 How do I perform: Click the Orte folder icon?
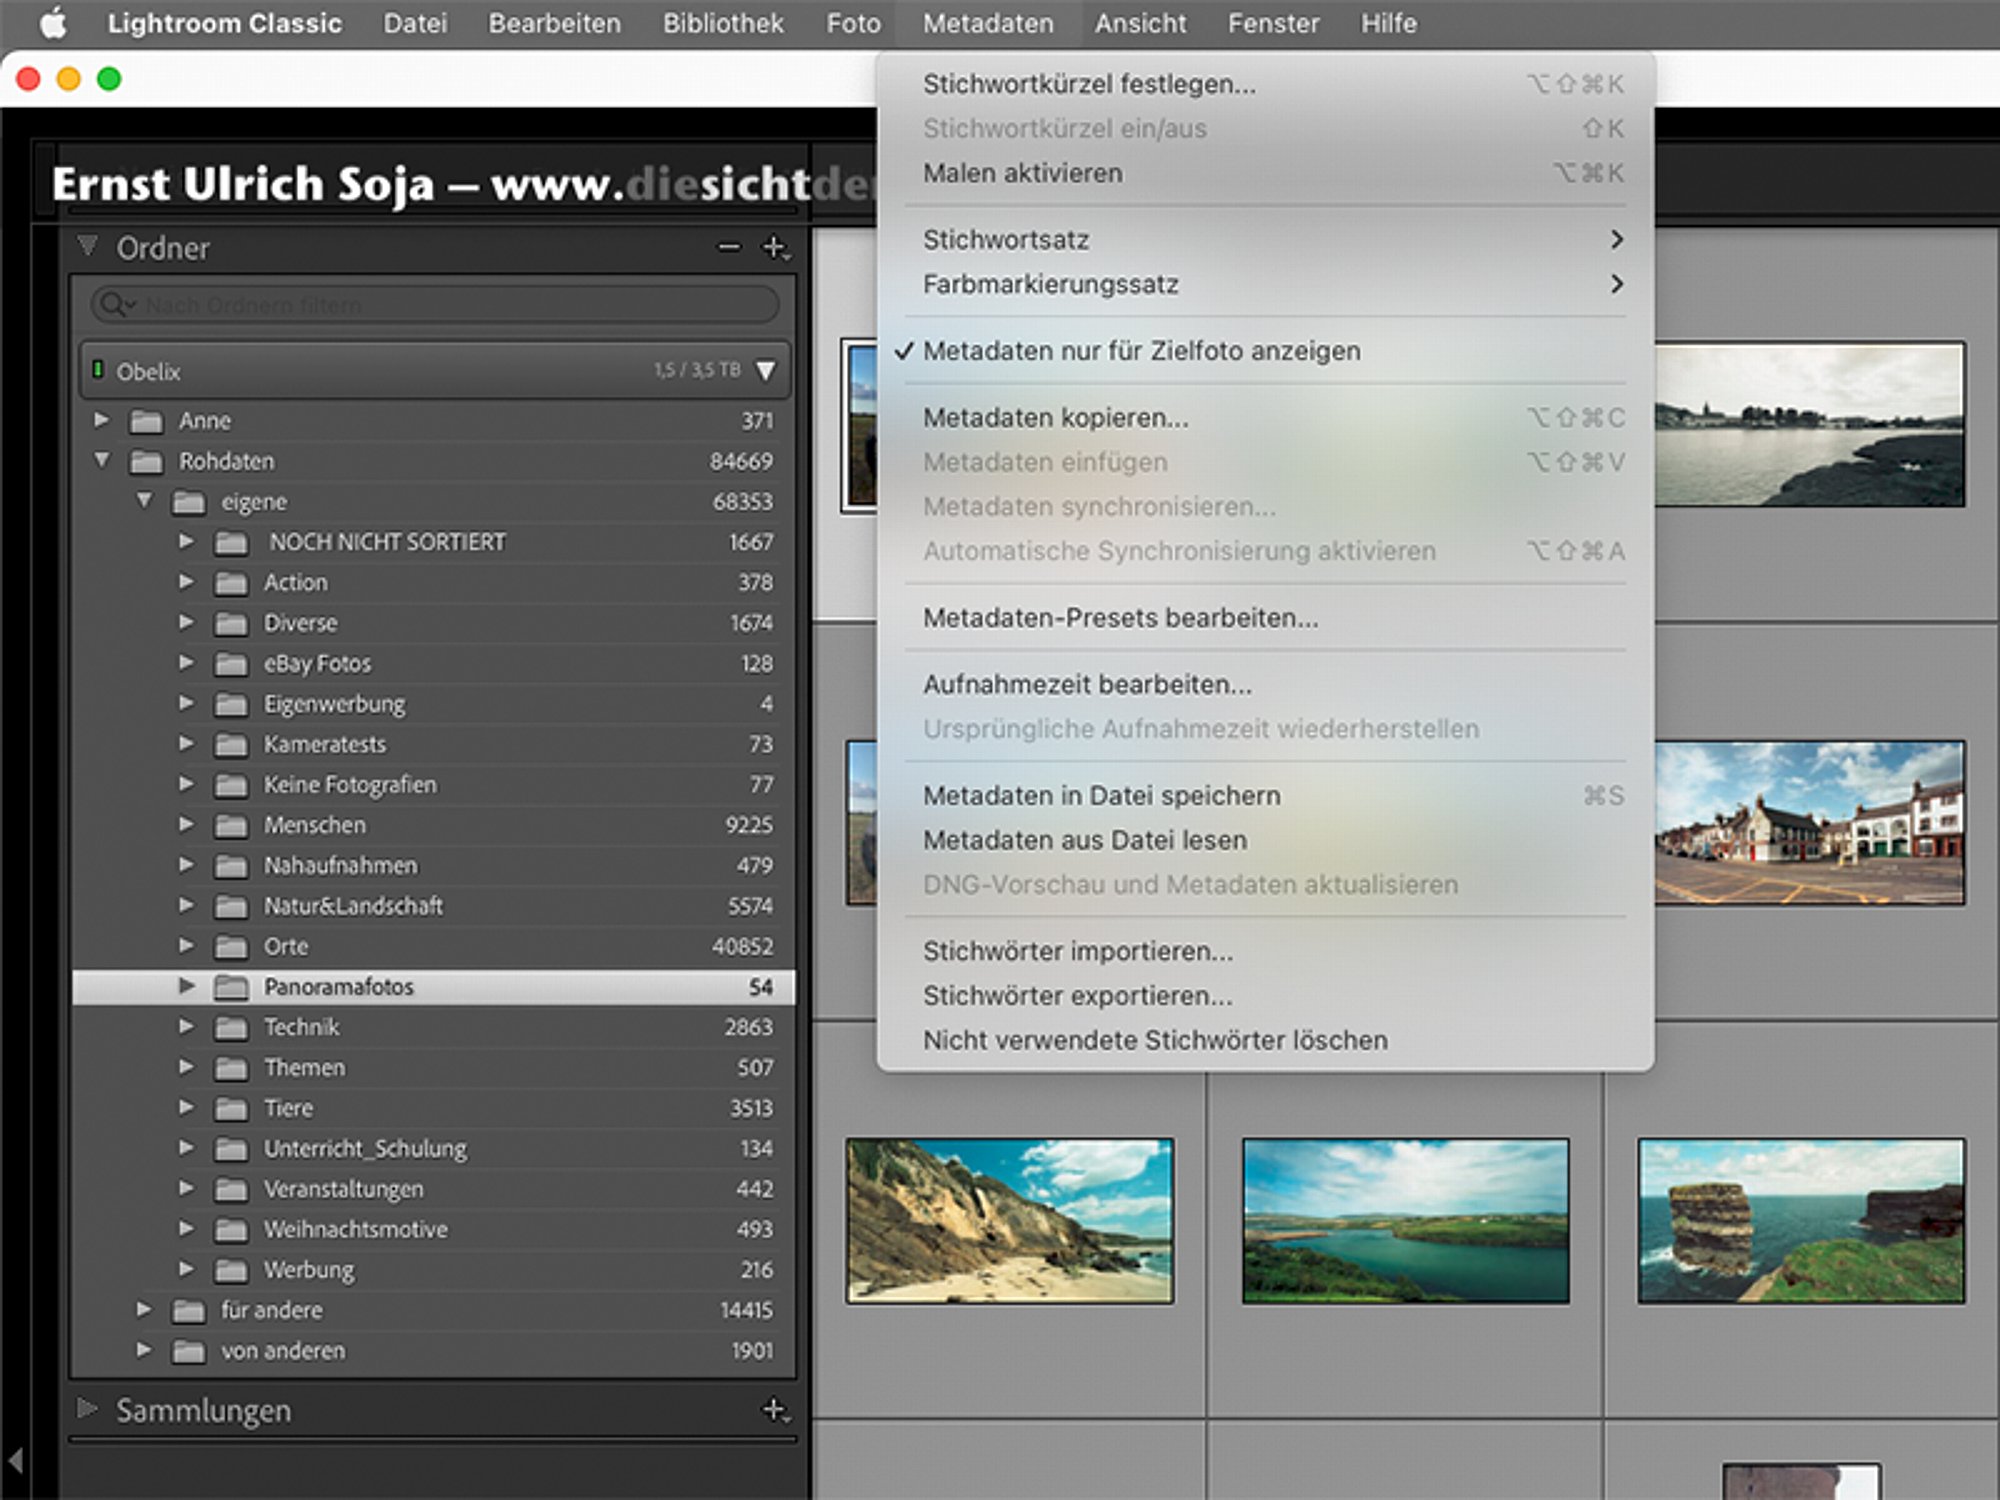point(231,946)
